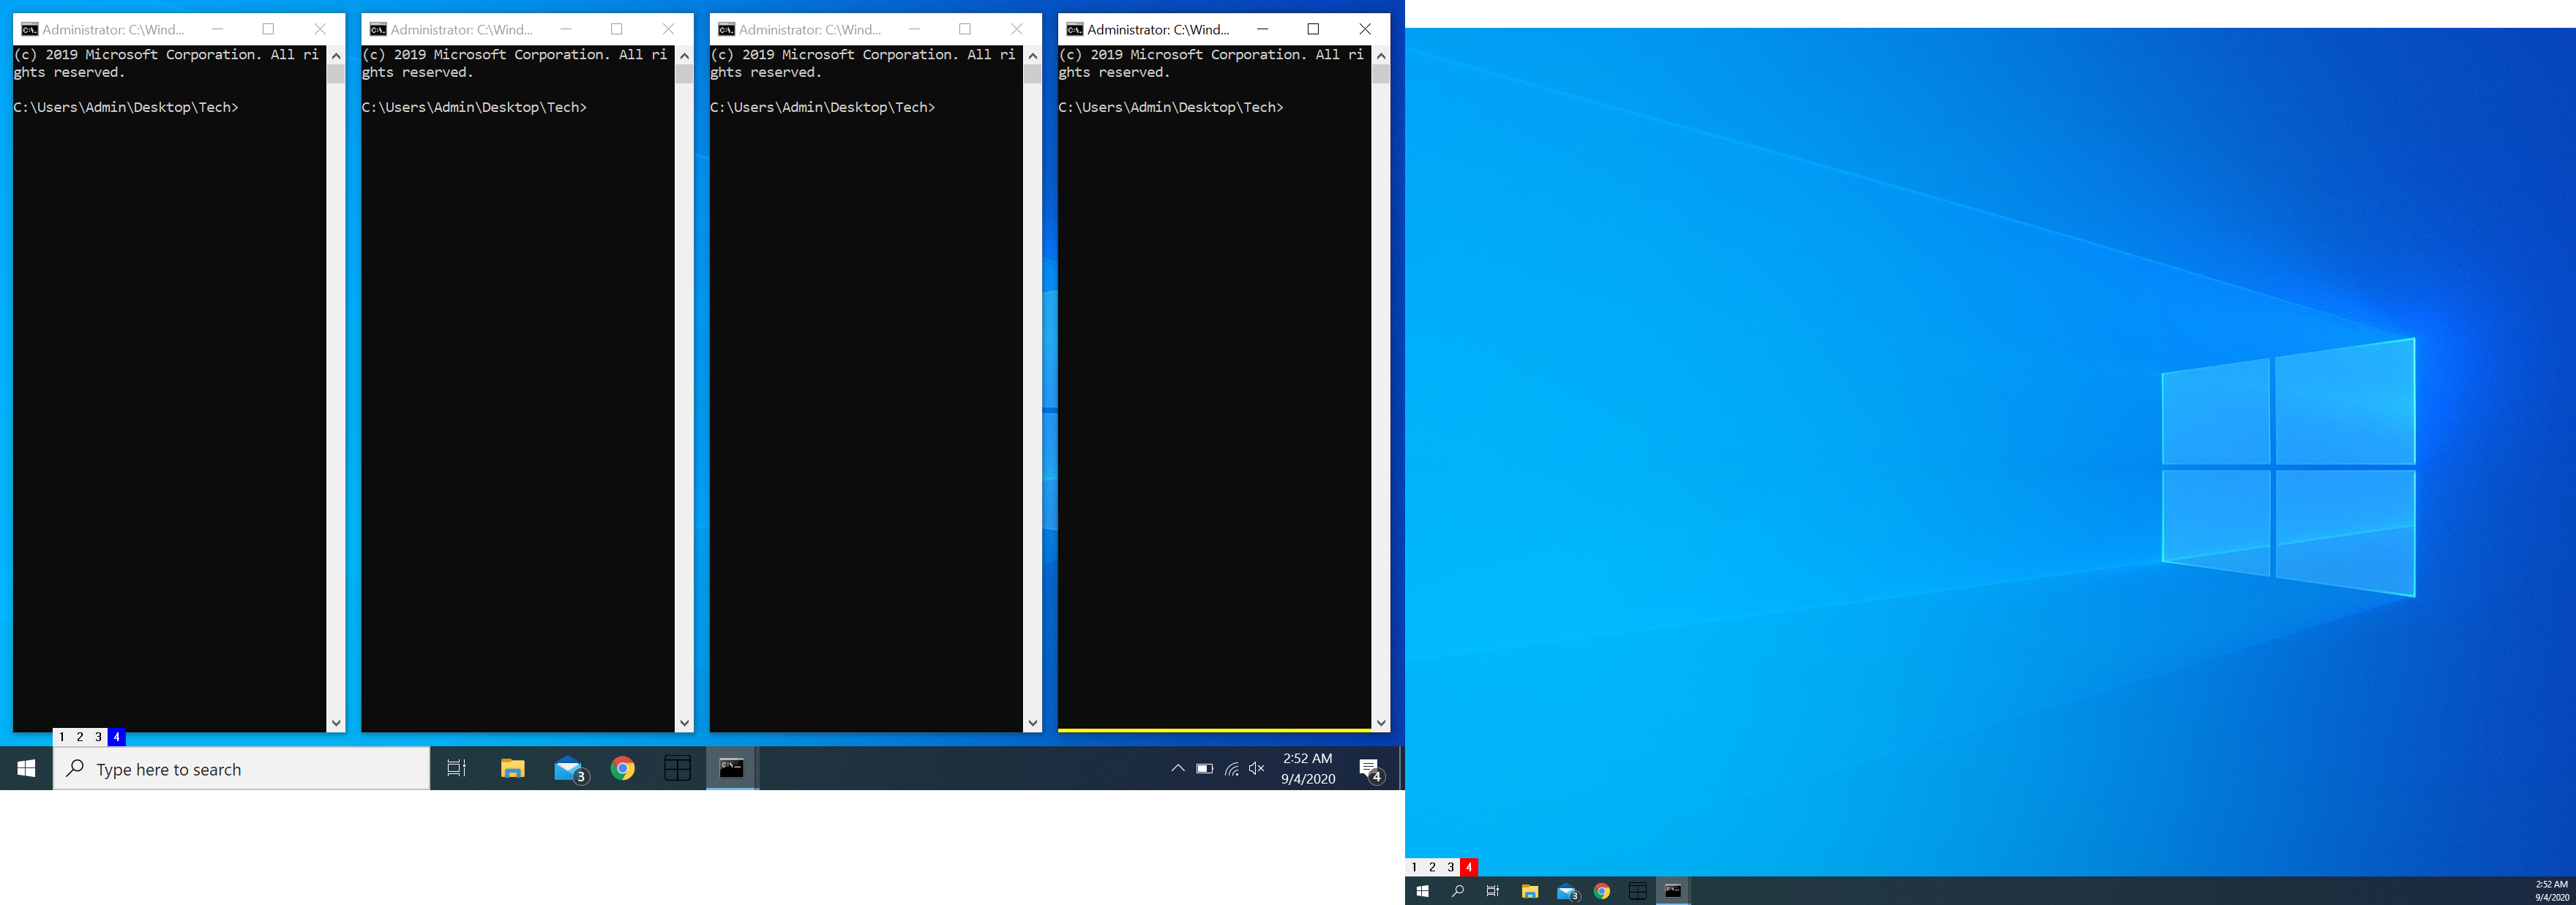
Task: Switch to desktop 3 in the right monitor's number strip
Action: [x=1451, y=867]
